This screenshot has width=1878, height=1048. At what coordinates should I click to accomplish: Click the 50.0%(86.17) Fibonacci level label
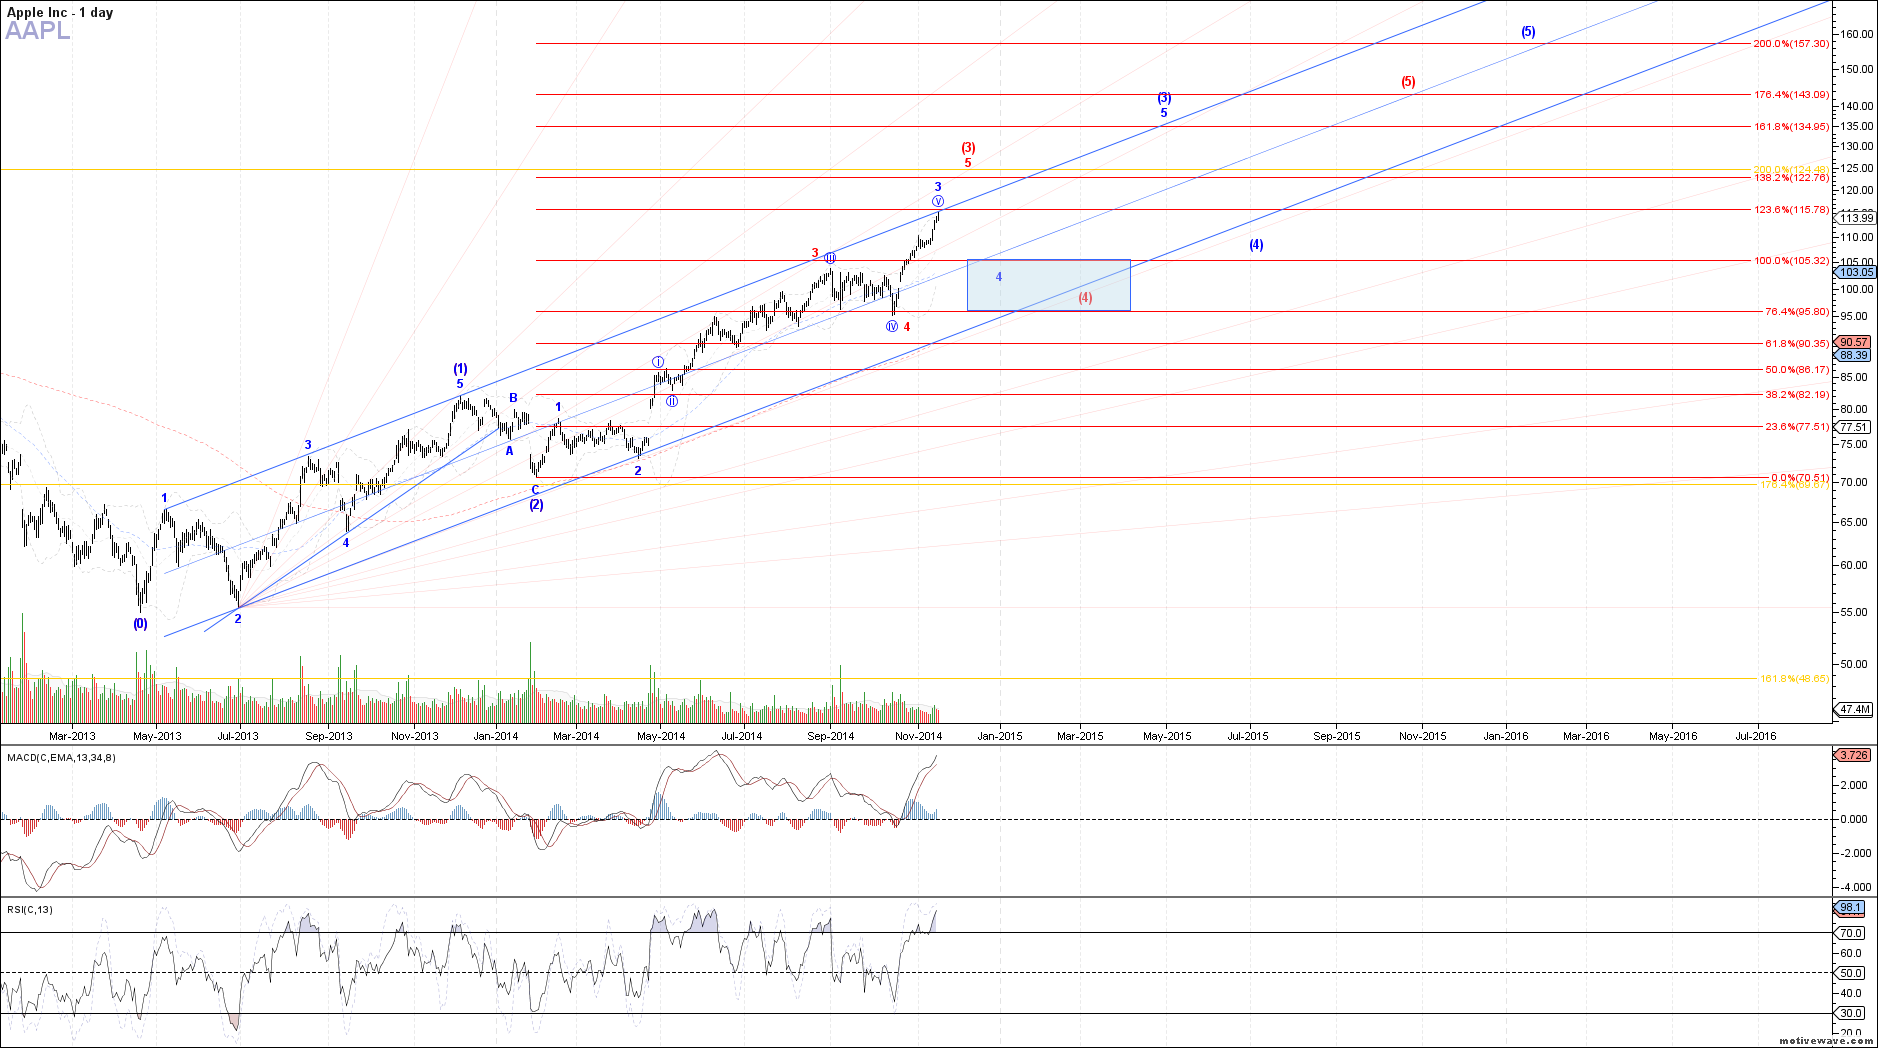pyautogui.click(x=1796, y=370)
